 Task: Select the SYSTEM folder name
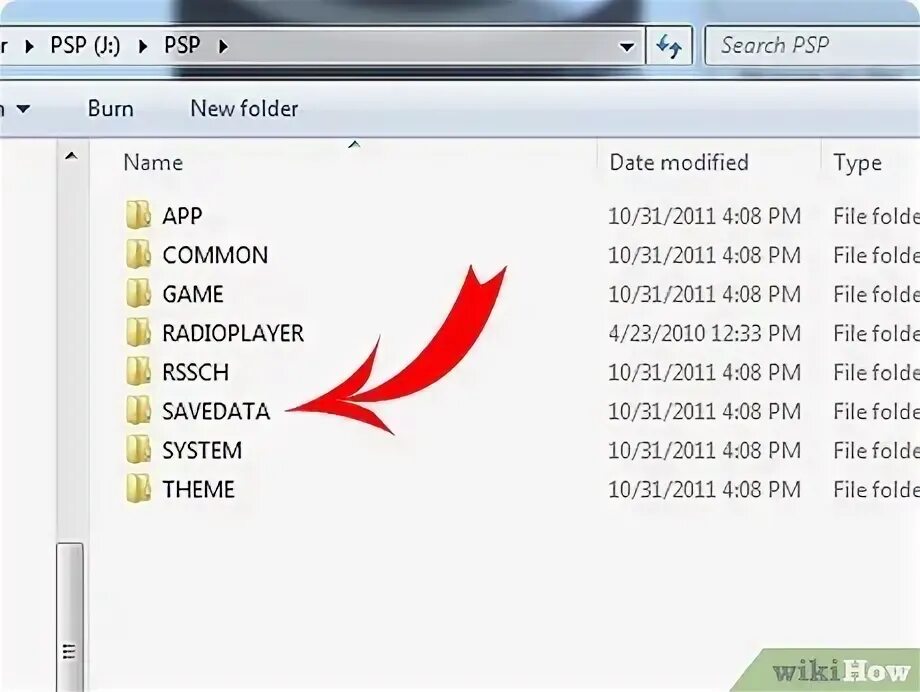click(202, 451)
